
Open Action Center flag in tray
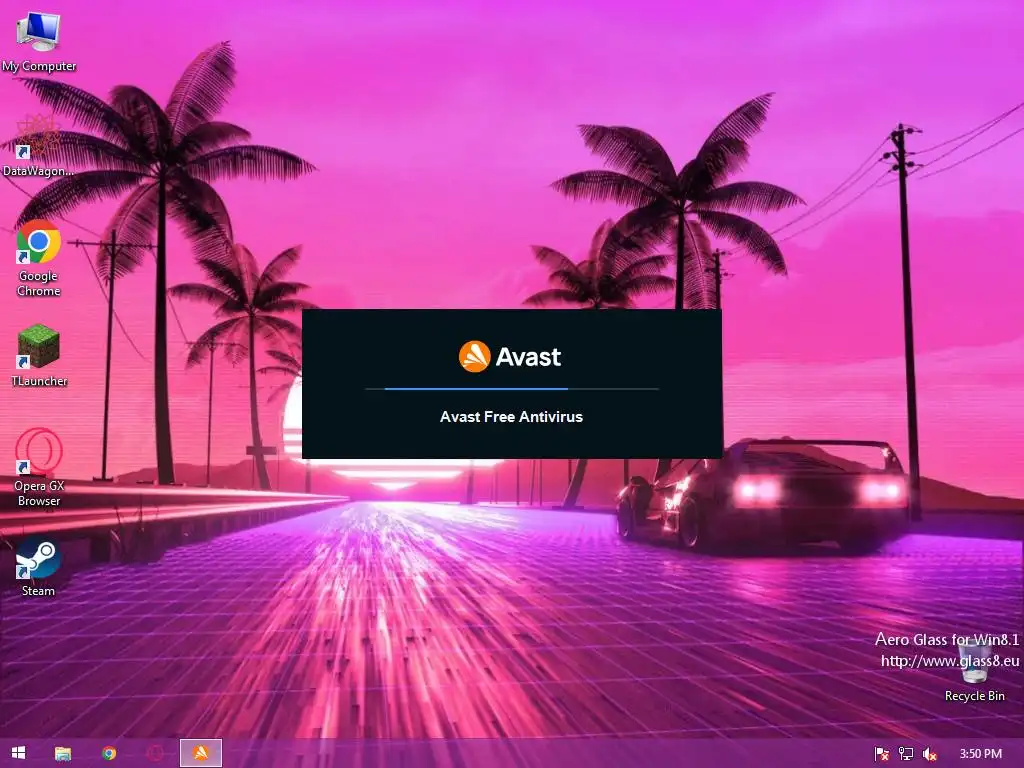[x=882, y=754]
